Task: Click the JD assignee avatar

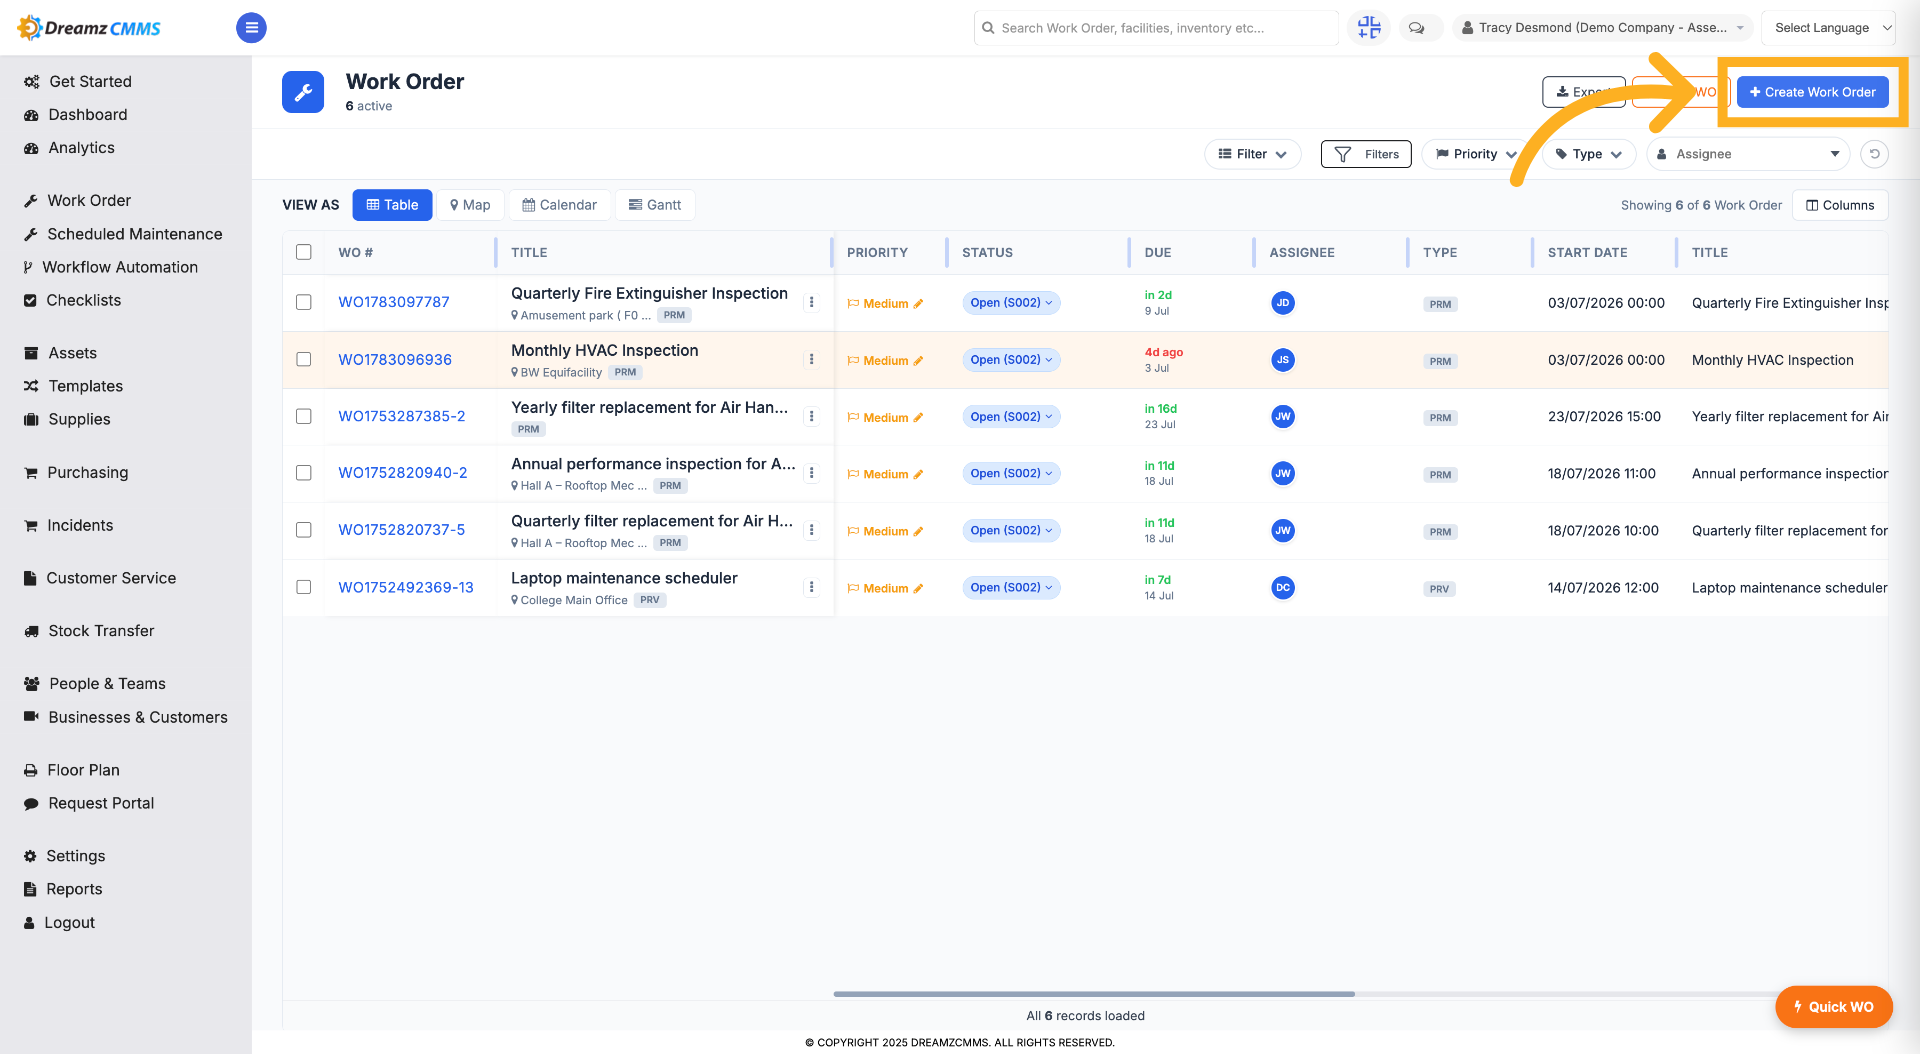Action: click(x=1283, y=303)
